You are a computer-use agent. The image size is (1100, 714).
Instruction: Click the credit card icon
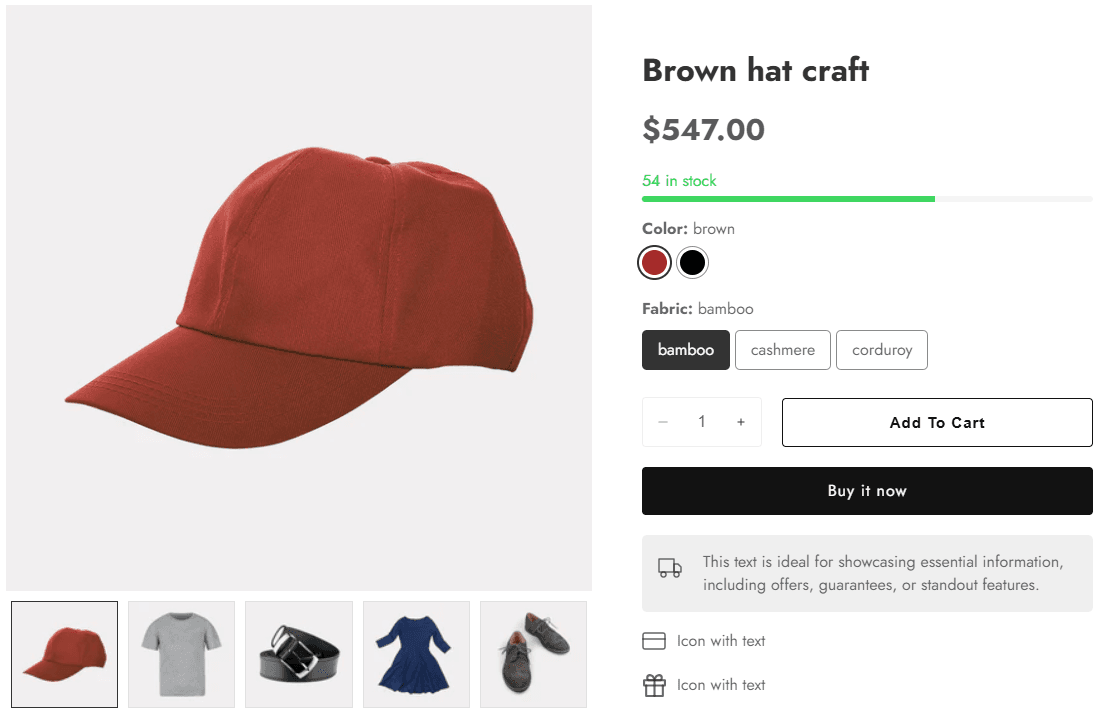point(654,641)
